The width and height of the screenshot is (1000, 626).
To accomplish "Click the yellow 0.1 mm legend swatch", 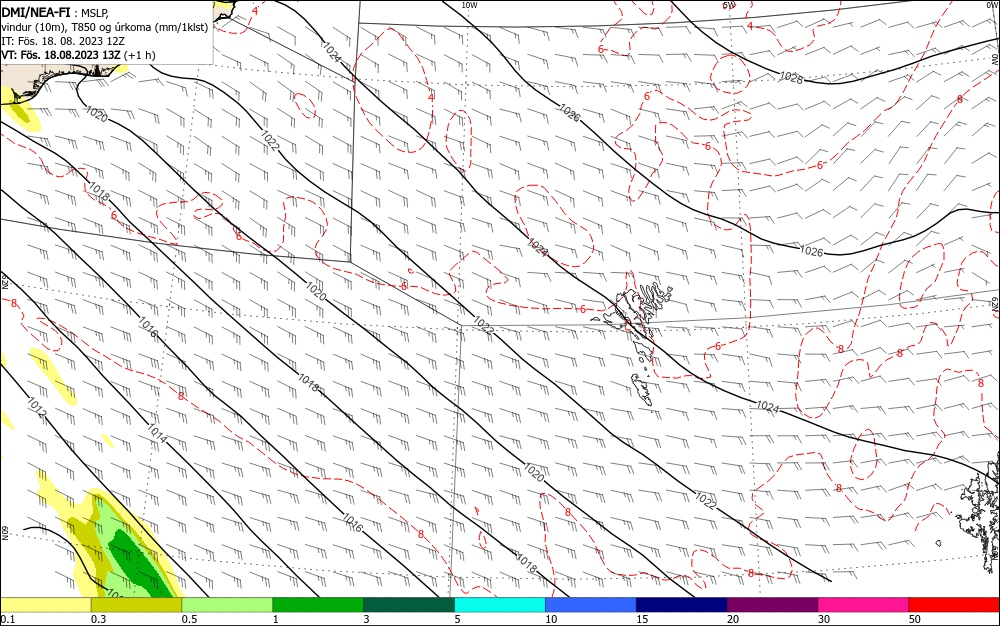I will pos(45,605).
